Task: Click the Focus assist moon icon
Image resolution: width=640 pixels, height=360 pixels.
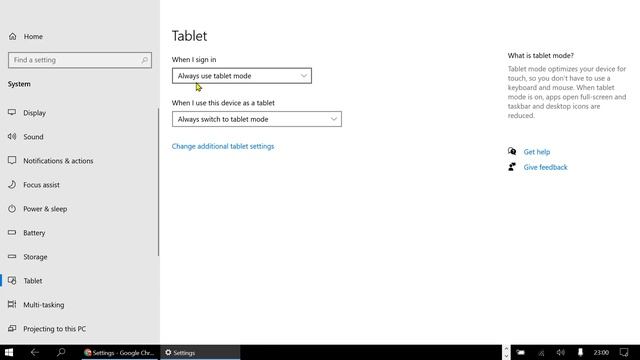Action: (12, 184)
